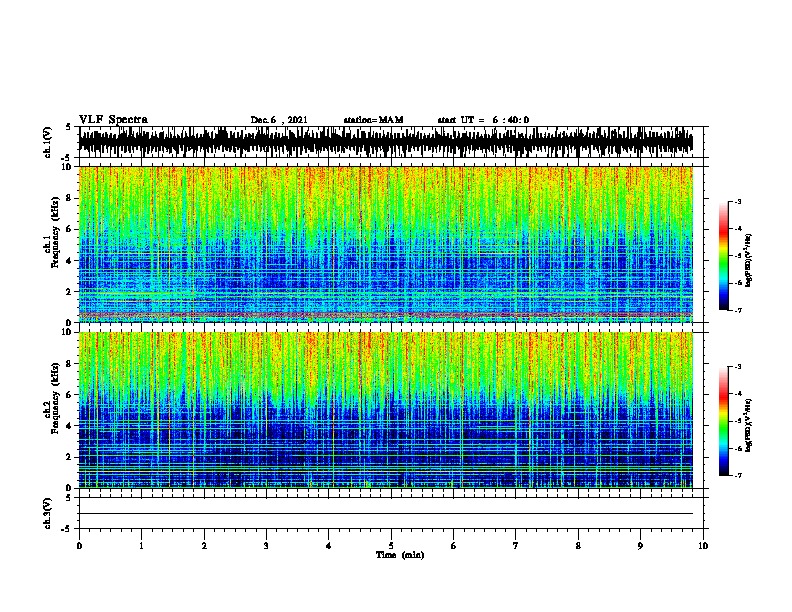
Task: Click the "VLF Spectra" plot title
Action: pos(113,120)
